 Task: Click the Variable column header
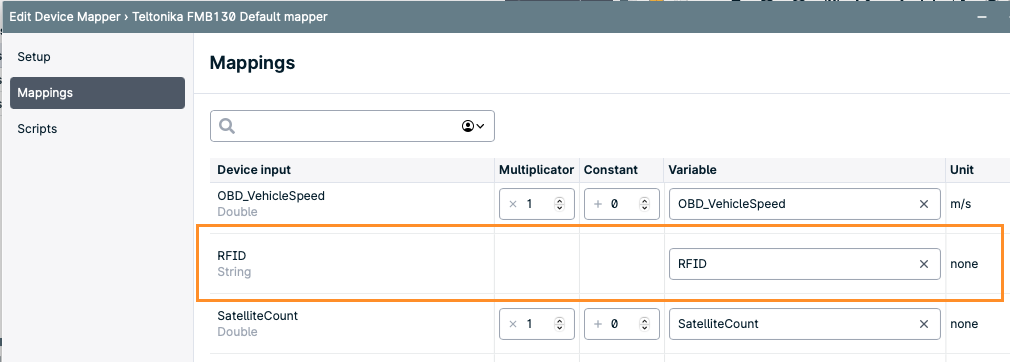tap(692, 170)
